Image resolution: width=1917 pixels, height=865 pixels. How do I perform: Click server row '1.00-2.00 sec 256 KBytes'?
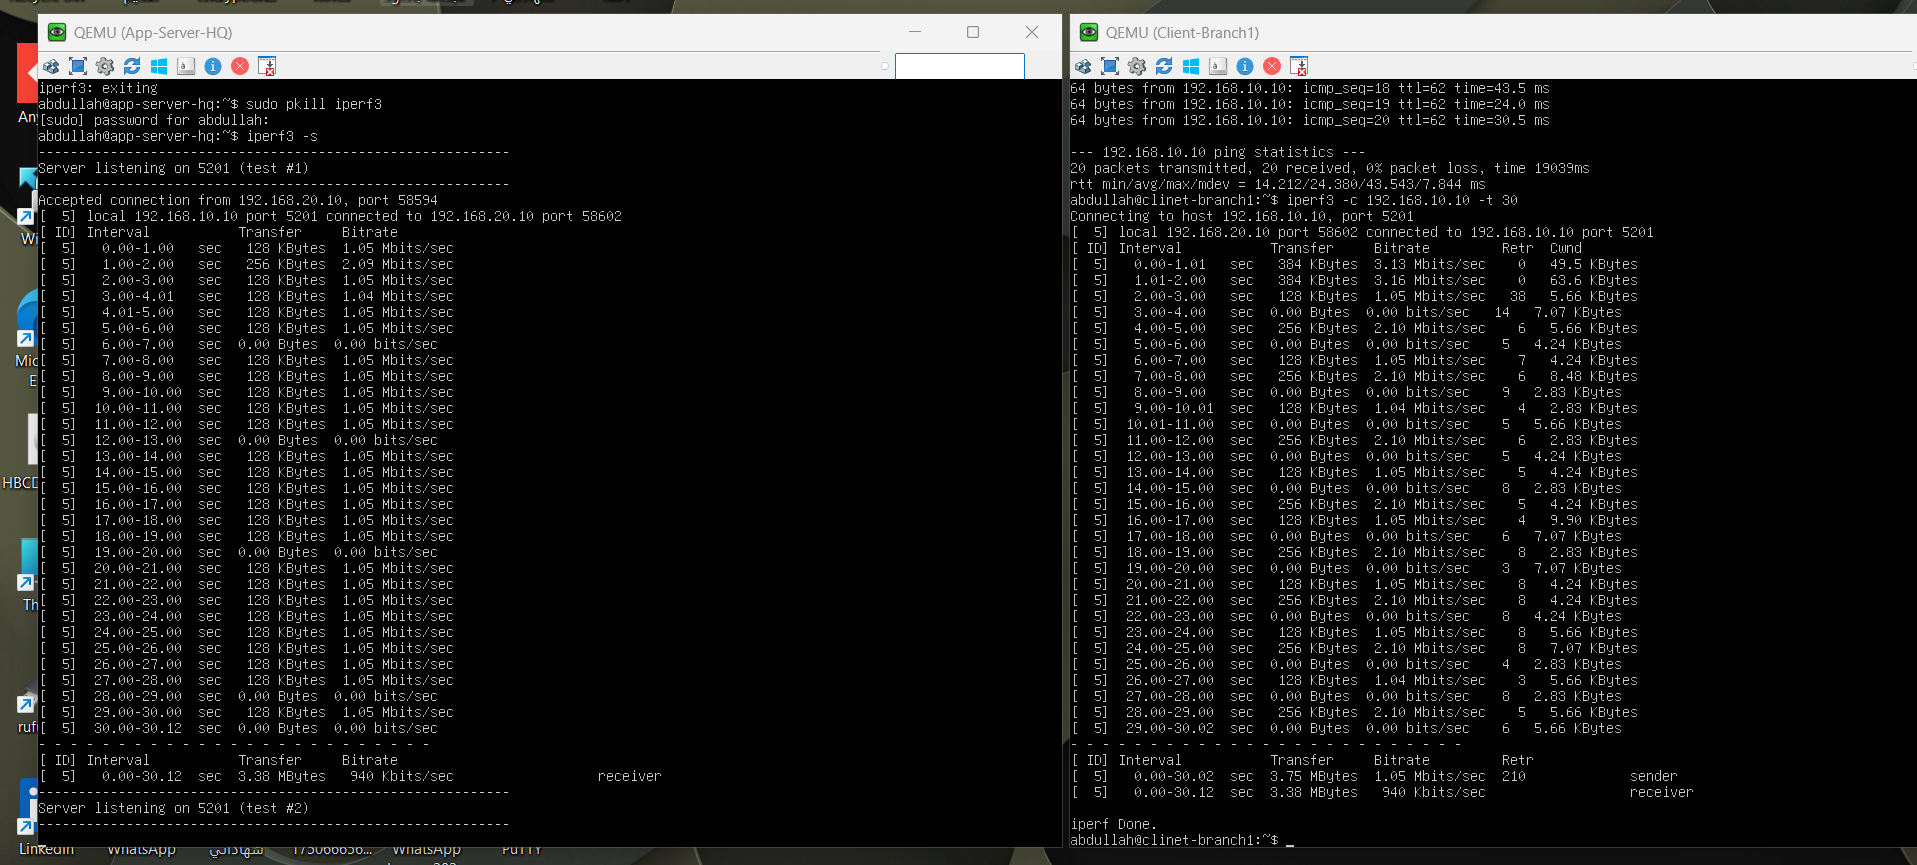(246, 264)
